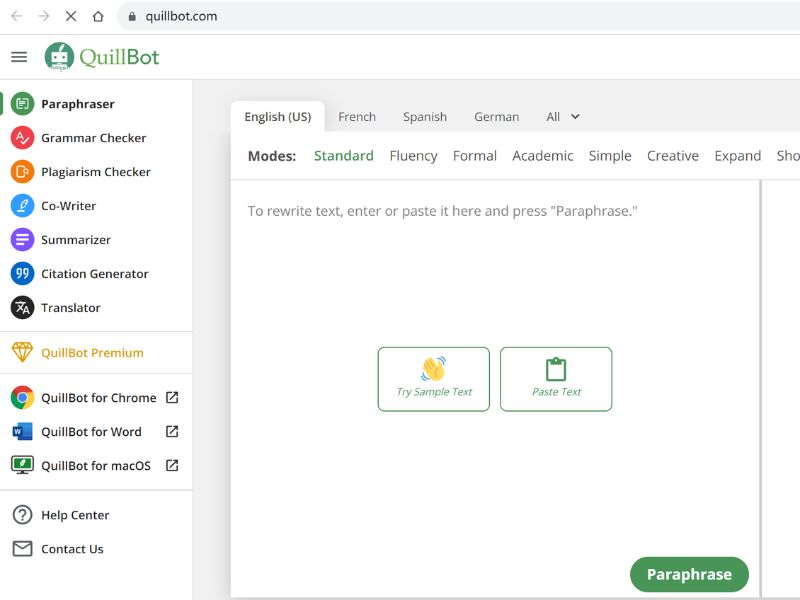Screen dimensions: 800x600
Task: Select the English (US) language tab
Action: [278, 117]
